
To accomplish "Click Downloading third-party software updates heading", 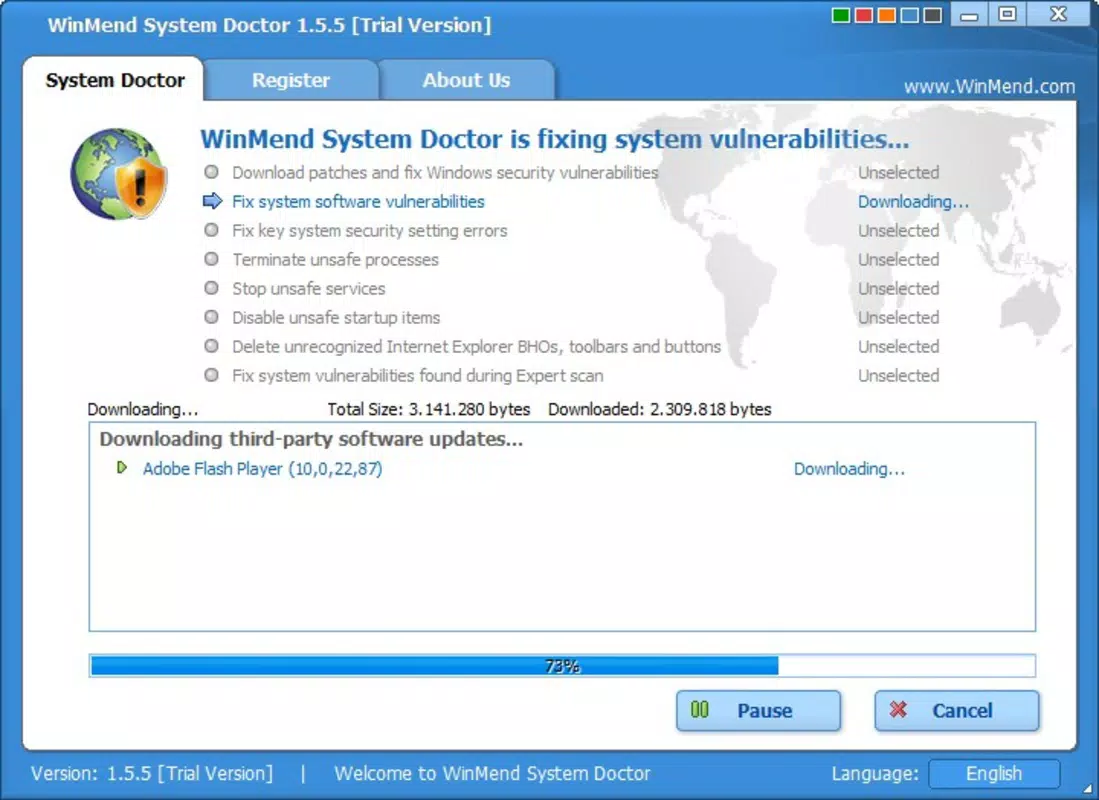I will point(311,439).
